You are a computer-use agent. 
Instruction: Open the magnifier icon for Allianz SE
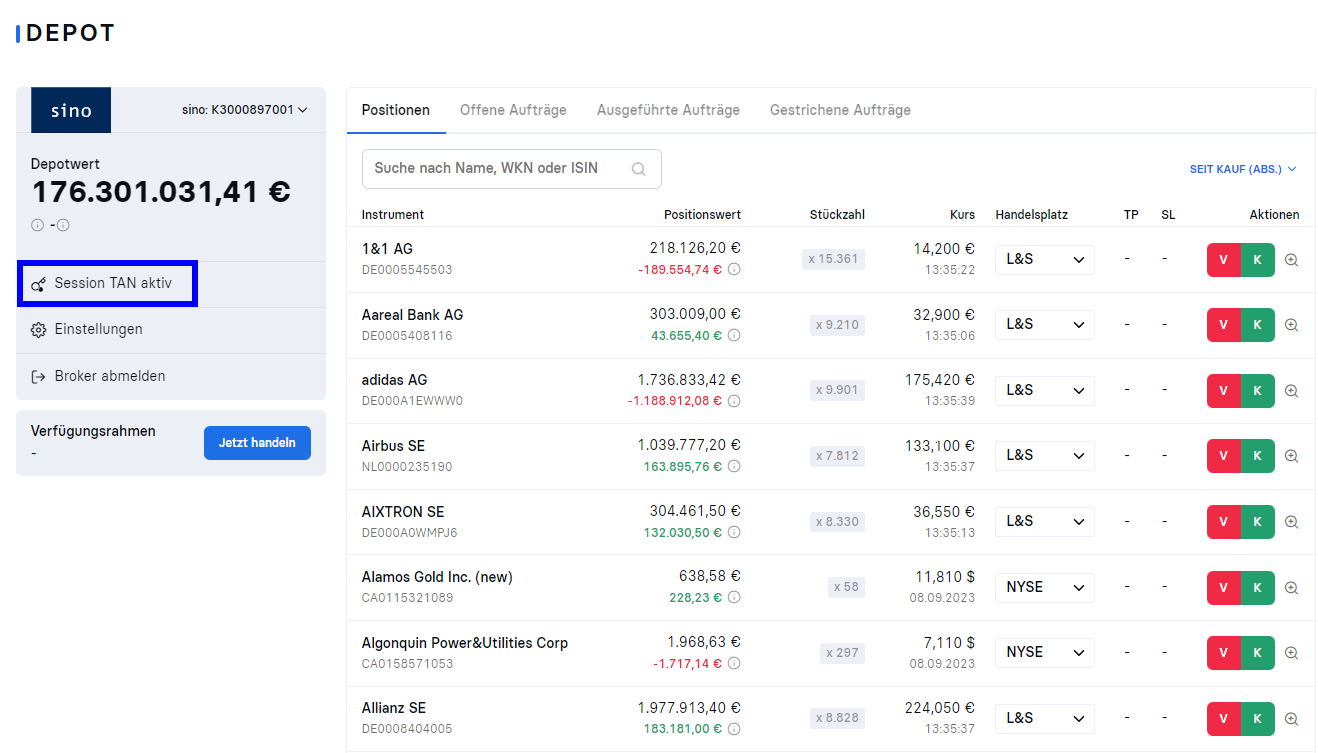pyautogui.click(x=1291, y=719)
